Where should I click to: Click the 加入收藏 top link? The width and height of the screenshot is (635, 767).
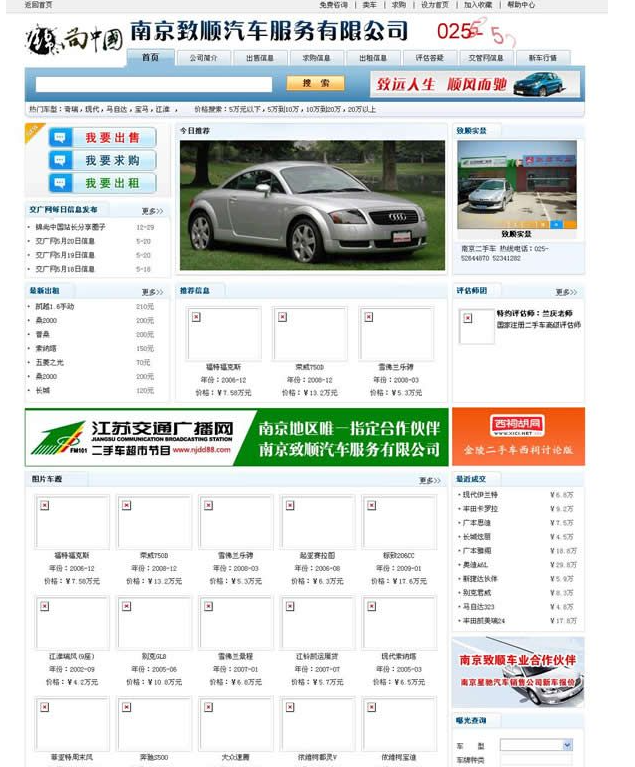click(x=478, y=5)
